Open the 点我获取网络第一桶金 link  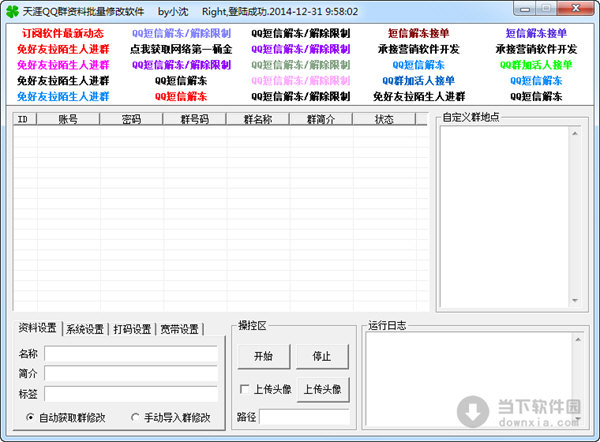tap(181, 49)
